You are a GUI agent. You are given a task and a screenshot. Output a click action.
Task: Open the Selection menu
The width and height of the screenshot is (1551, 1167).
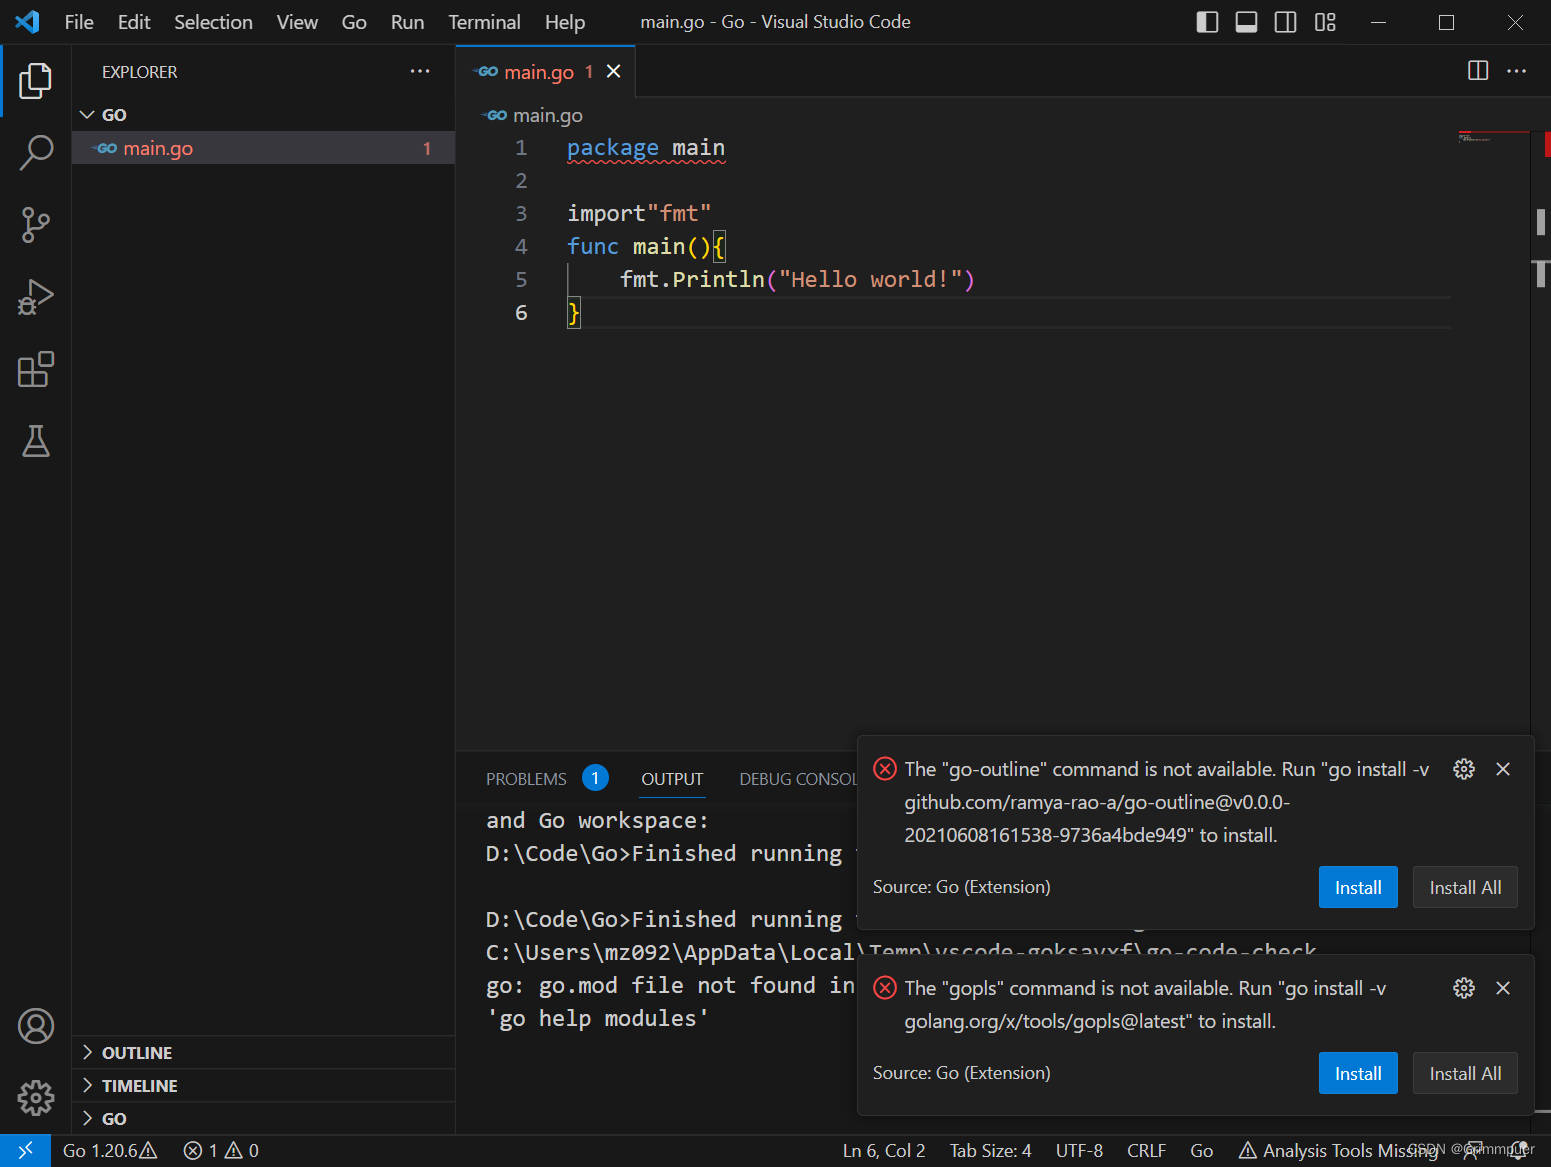pos(213,22)
